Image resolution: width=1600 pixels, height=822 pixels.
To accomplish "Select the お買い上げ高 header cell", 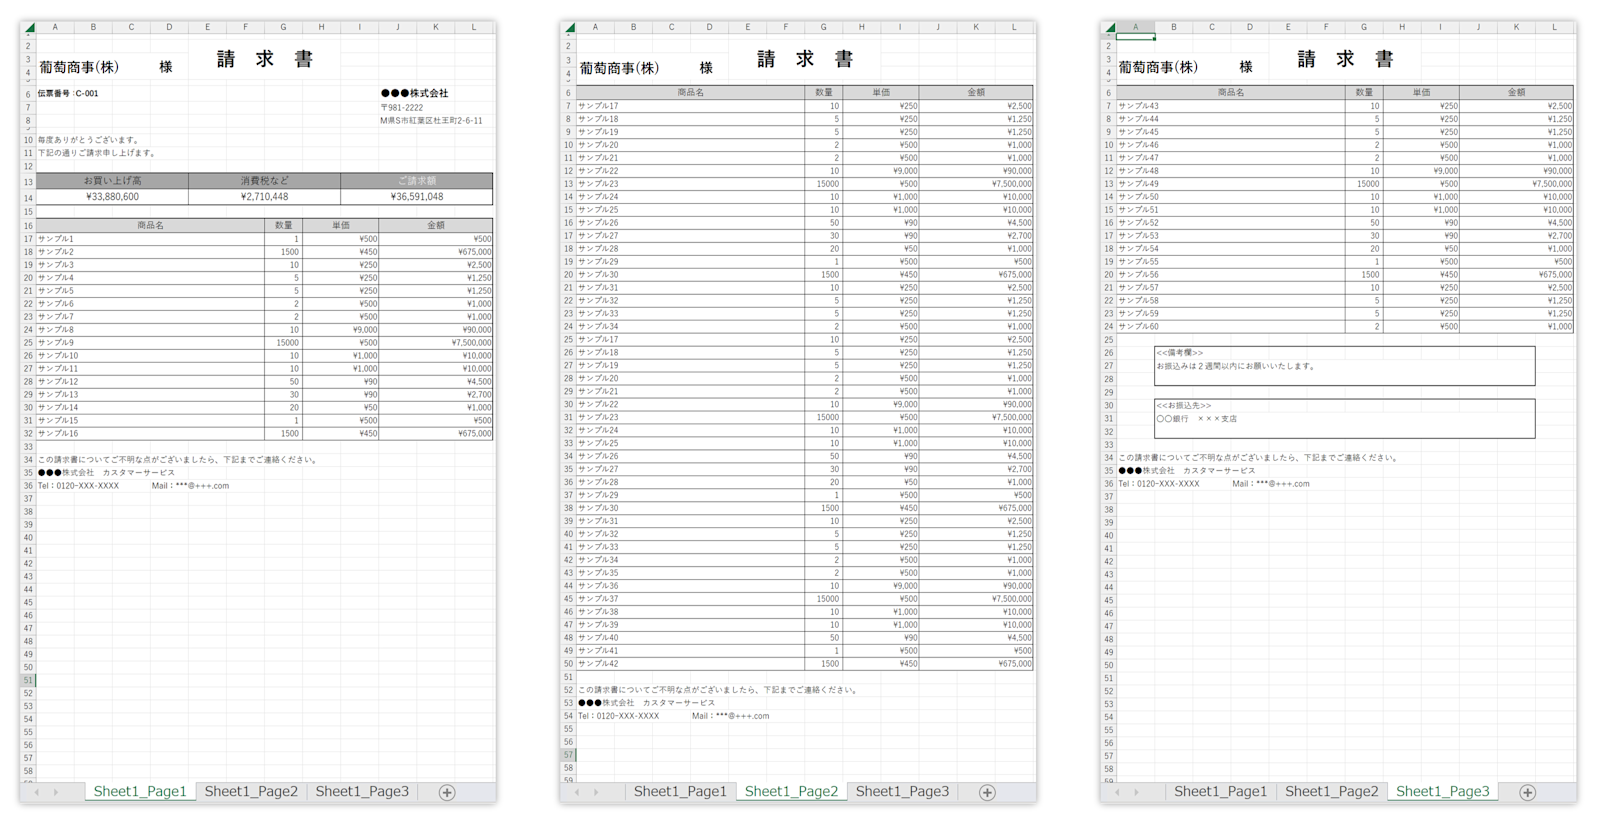I will point(112,181).
